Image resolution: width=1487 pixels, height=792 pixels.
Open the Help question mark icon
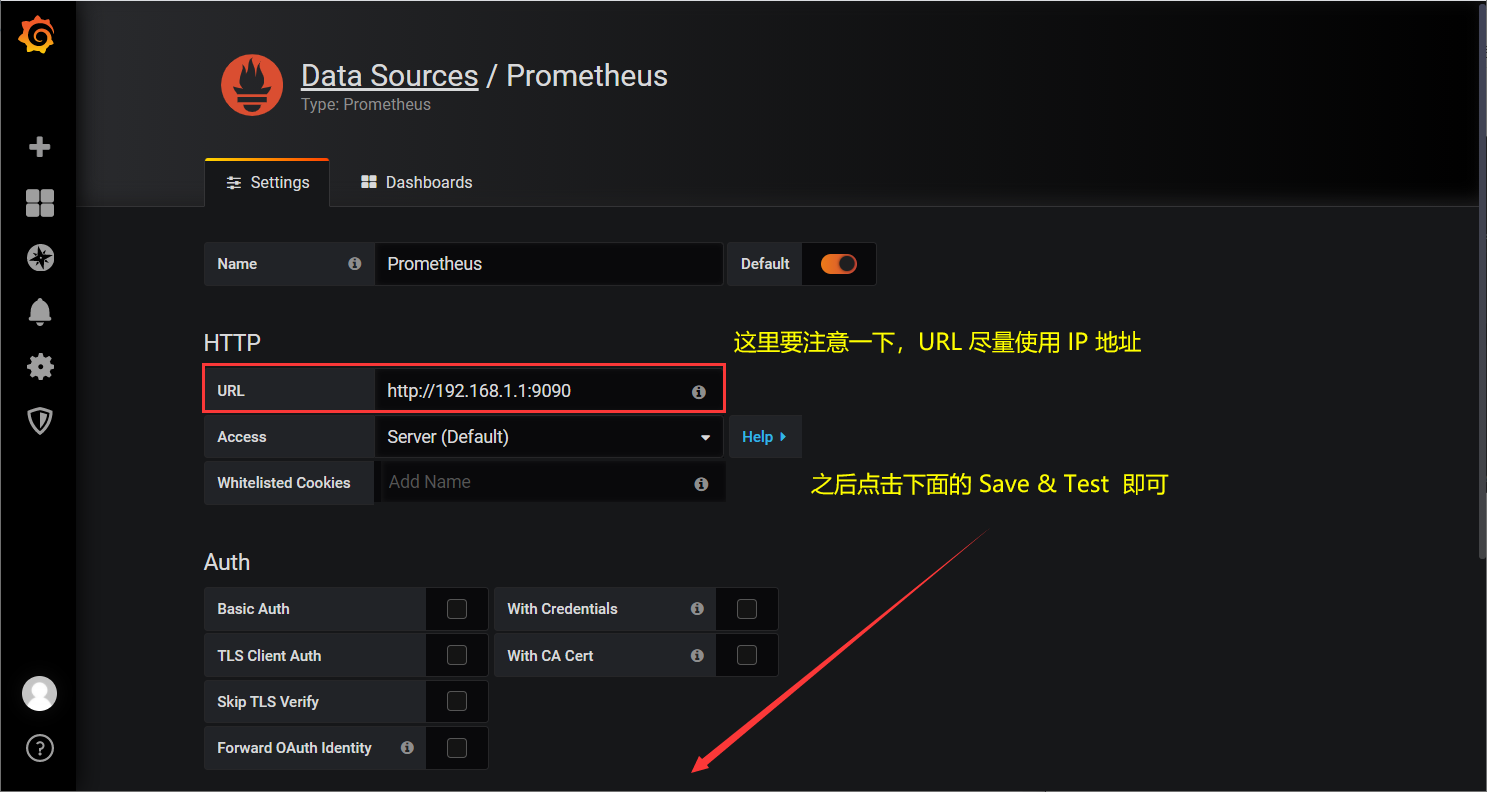click(x=40, y=748)
